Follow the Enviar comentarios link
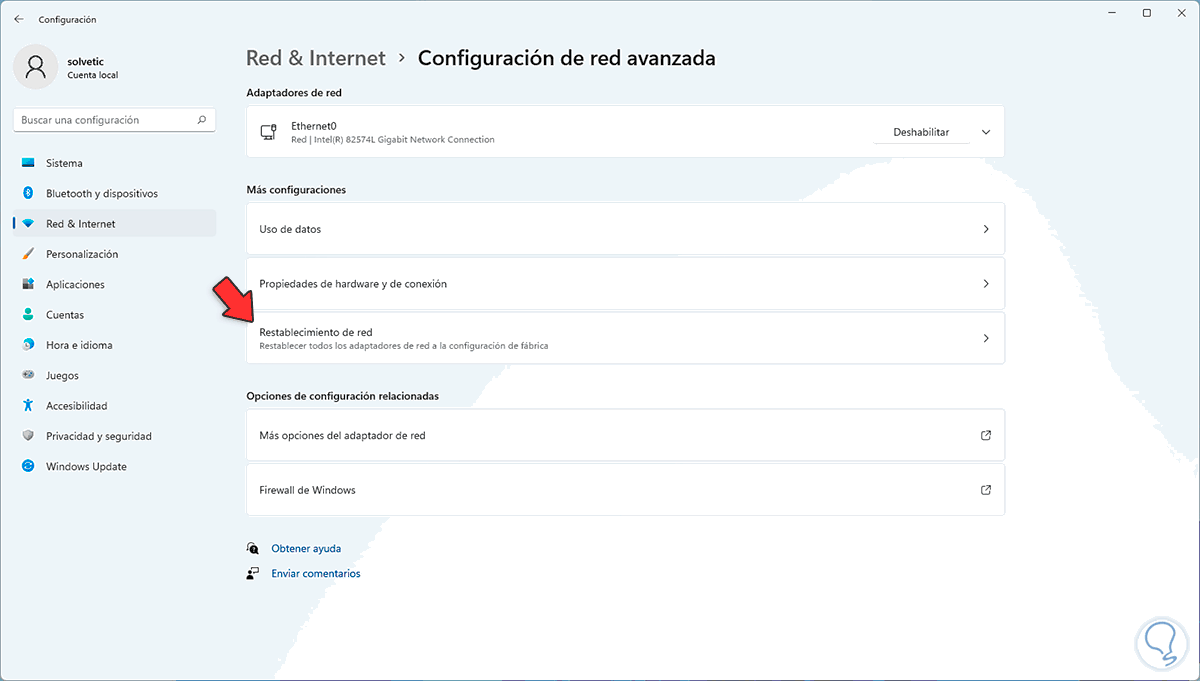The height and width of the screenshot is (681, 1200). coord(316,573)
